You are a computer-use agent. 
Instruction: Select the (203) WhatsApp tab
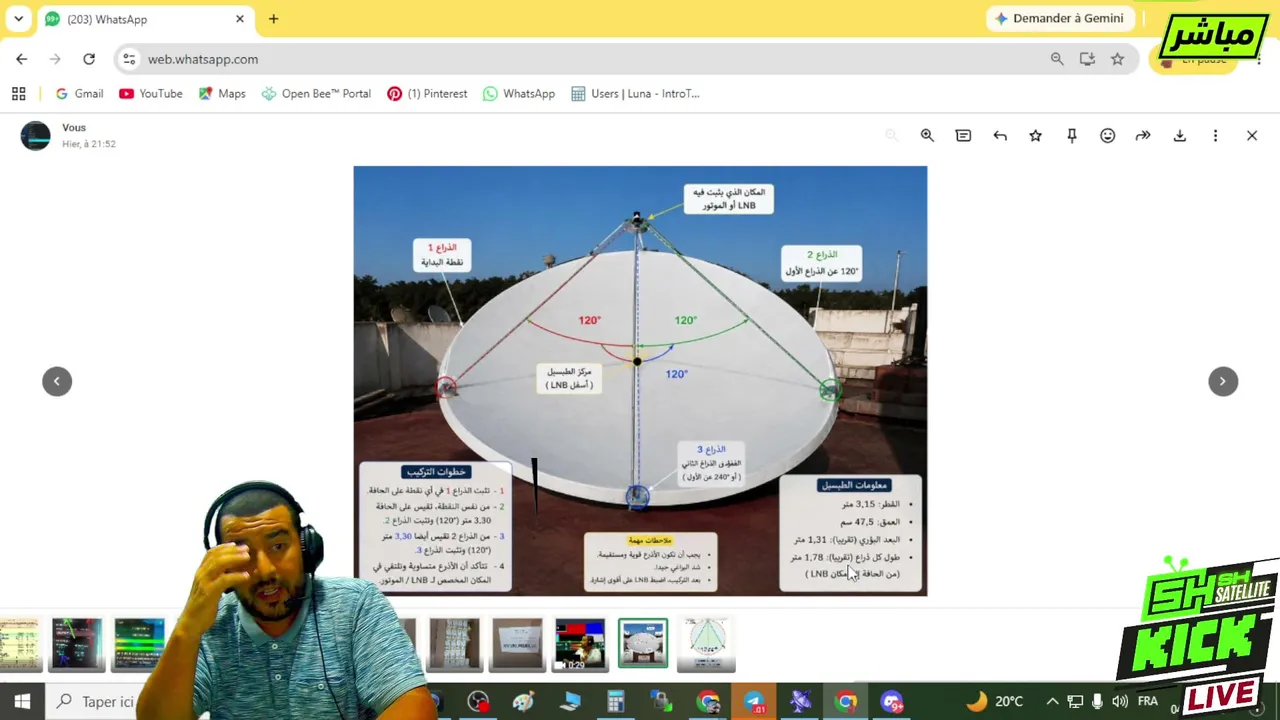[x=145, y=19]
